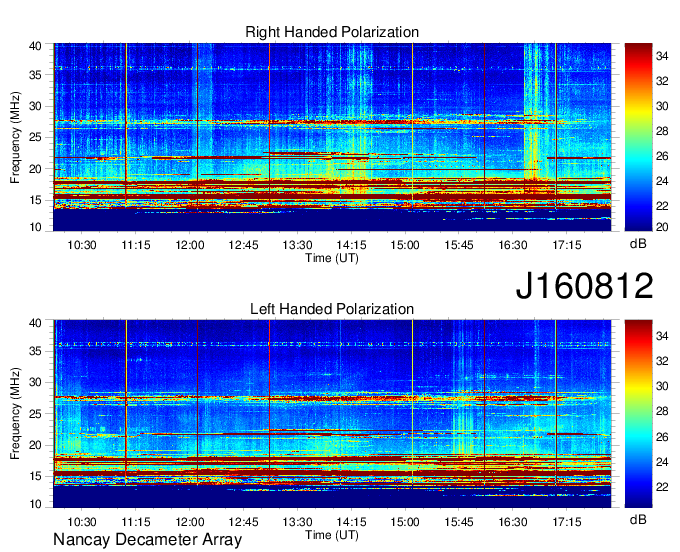Click 30 MHz tick on Right Handed plot

(35, 106)
